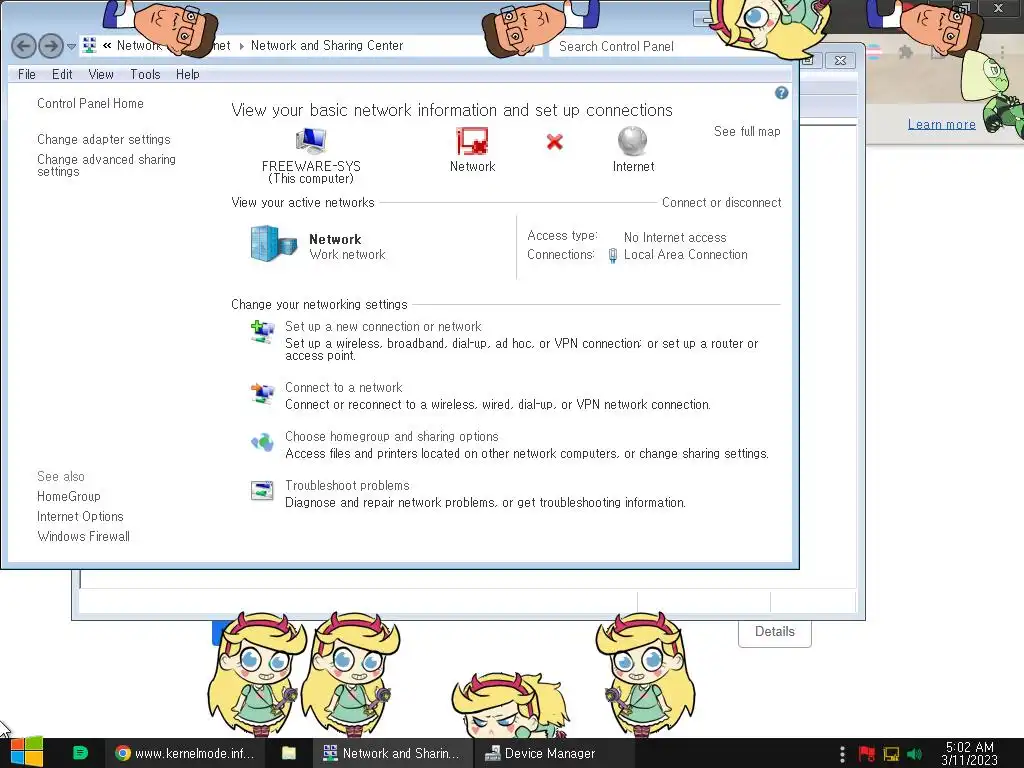Image resolution: width=1024 pixels, height=768 pixels.
Task: Open Connect to a network link
Action: (x=344, y=387)
